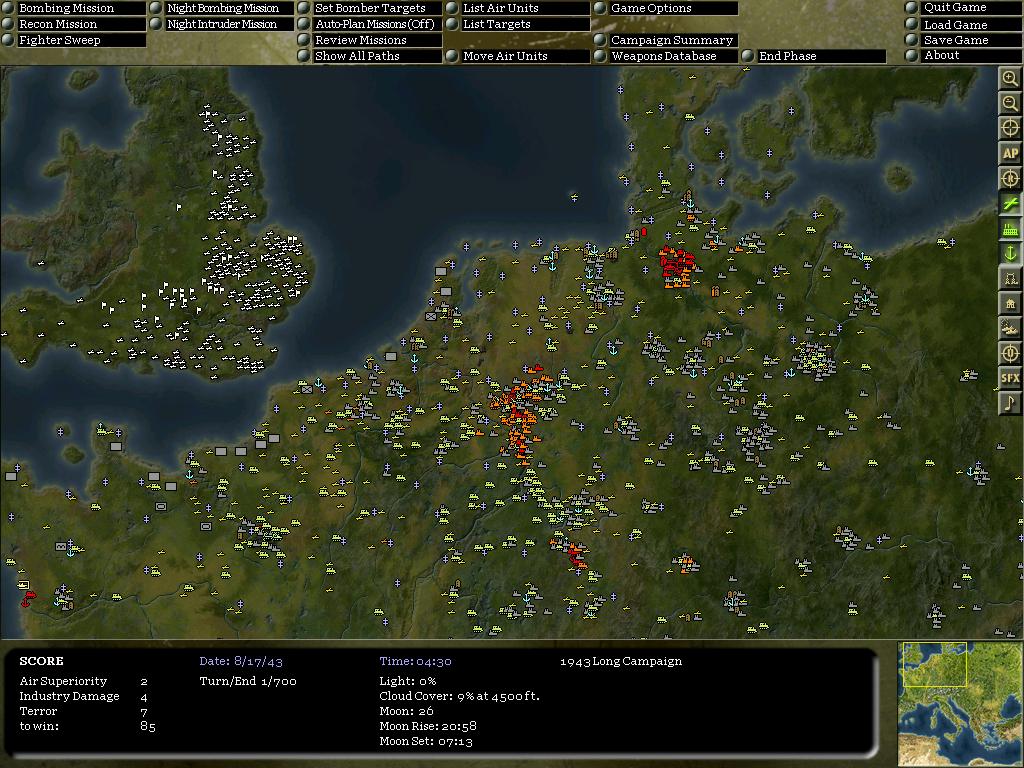The width and height of the screenshot is (1024, 768).
Task: Open Night Bombing Mission
Action: point(222,8)
